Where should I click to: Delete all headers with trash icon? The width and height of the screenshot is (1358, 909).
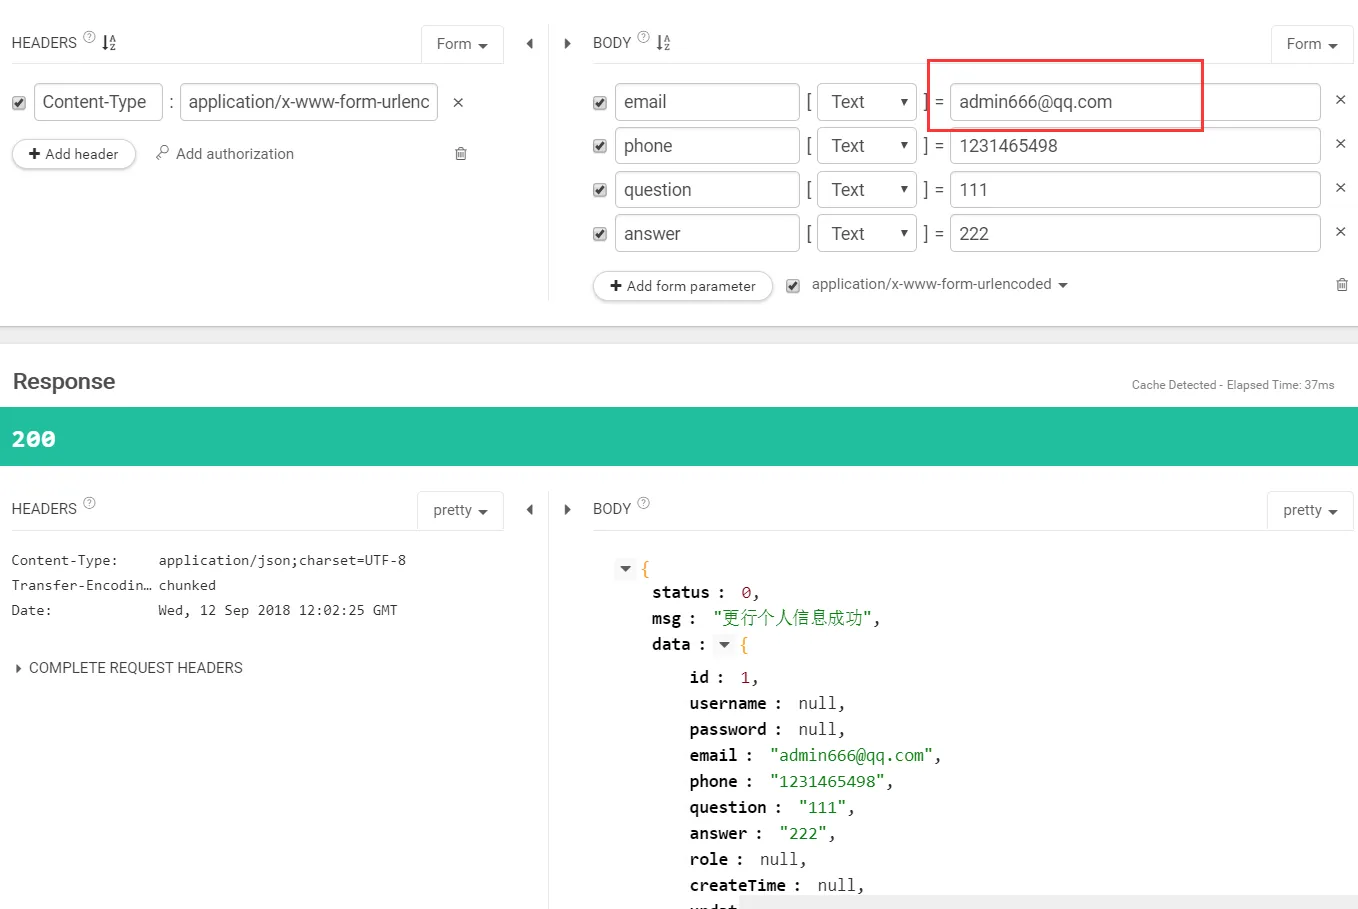click(x=461, y=153)
